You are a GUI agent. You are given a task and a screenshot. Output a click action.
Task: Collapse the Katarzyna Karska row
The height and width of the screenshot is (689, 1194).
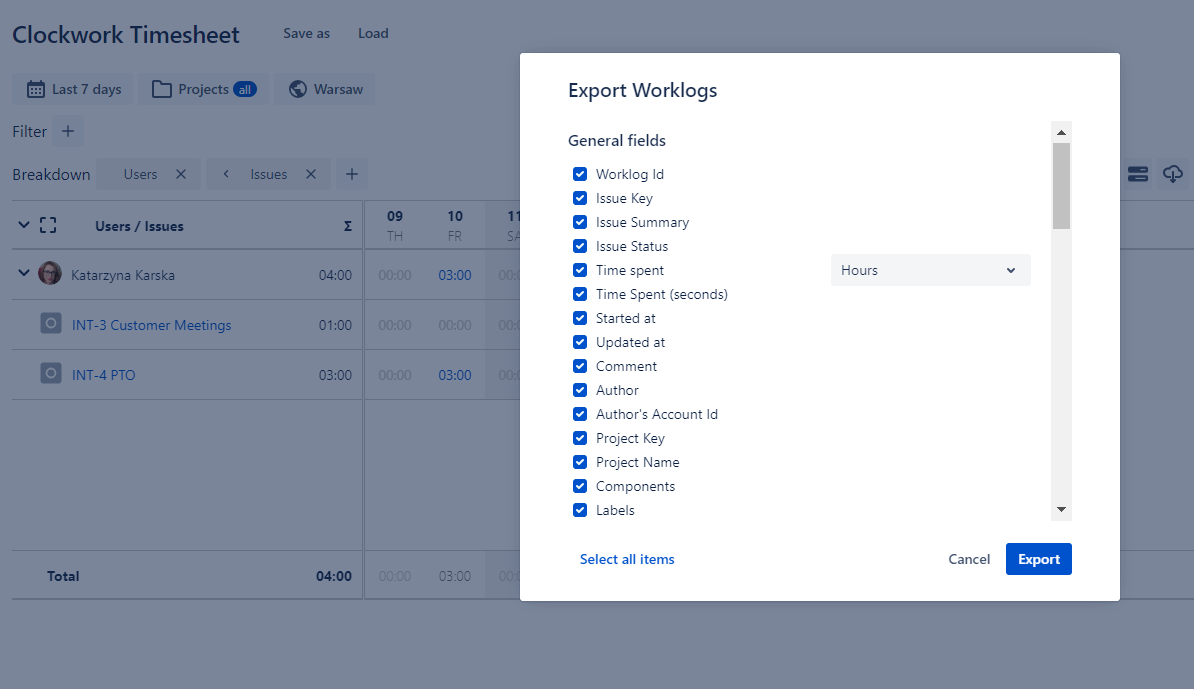click(x=22, y=274)
